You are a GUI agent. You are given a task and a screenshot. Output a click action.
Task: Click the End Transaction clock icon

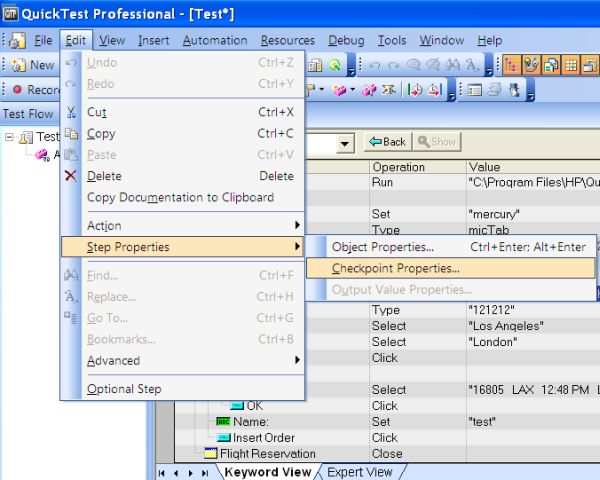click(435, 90)
